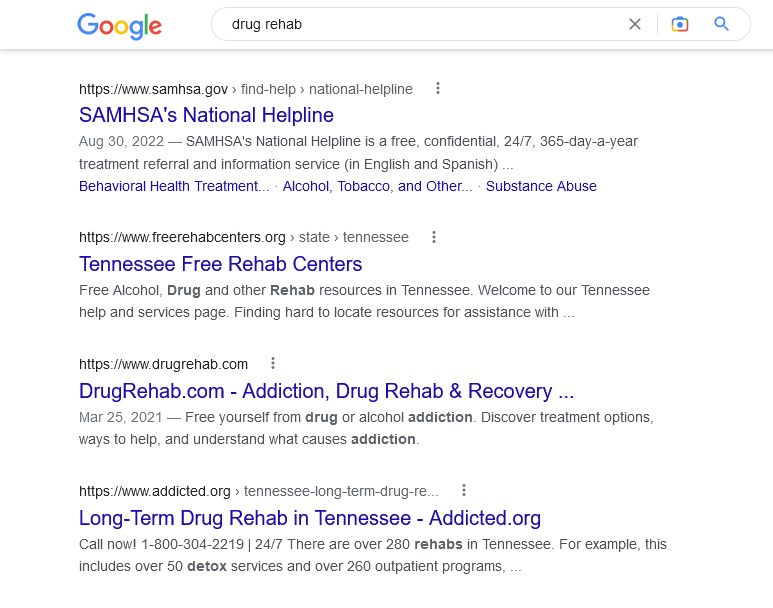Screen dimensions: 773x608
Task: Open three-dot menu beside drugrehab.com URL
Action: (x=273, y=363)
